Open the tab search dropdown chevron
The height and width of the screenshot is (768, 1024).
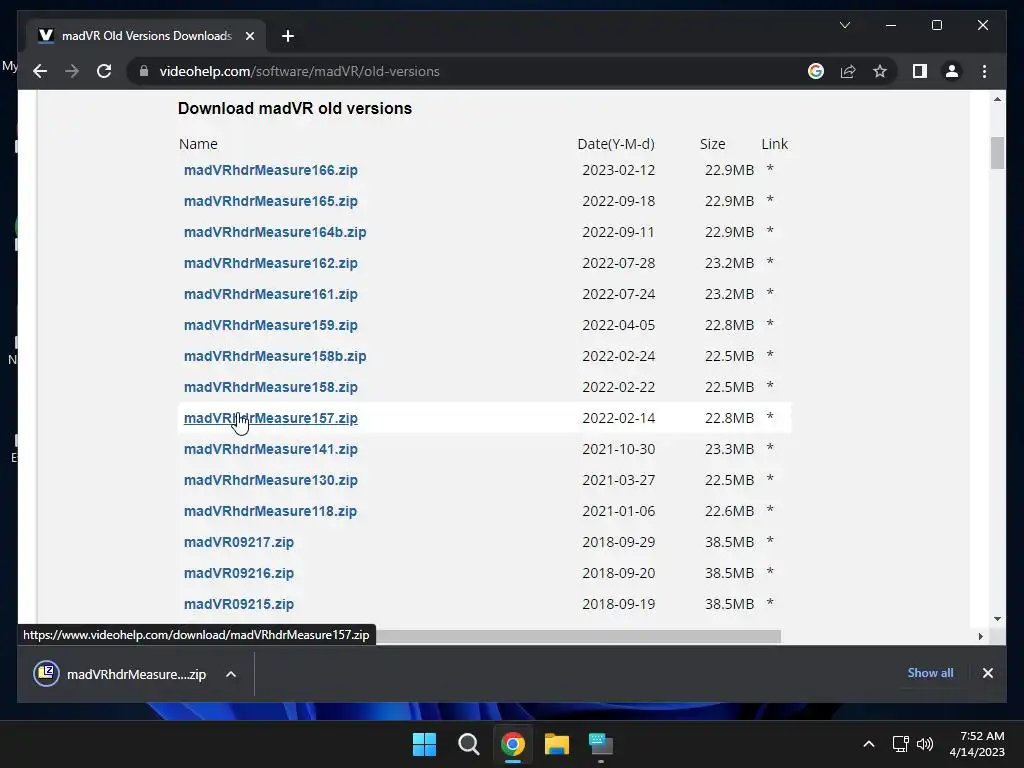pyautogui.click(x=844, y=25)
